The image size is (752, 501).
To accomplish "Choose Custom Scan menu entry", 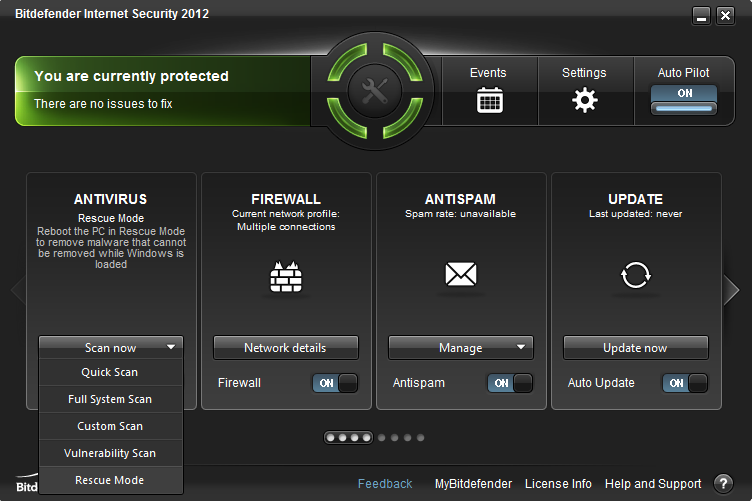I will pyautogui.click(x=111, y=426).
